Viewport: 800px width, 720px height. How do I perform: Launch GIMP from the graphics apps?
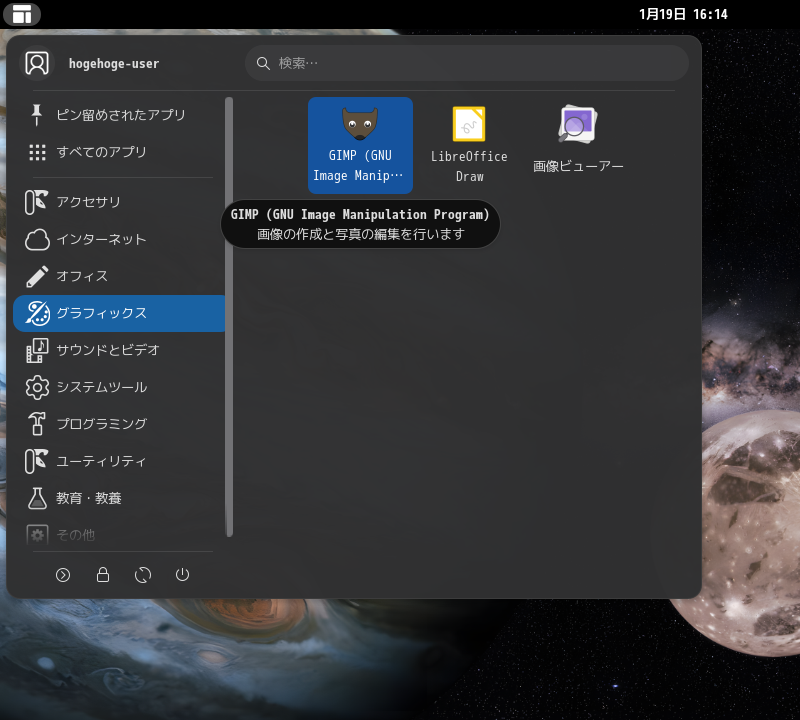coord(360,144)
